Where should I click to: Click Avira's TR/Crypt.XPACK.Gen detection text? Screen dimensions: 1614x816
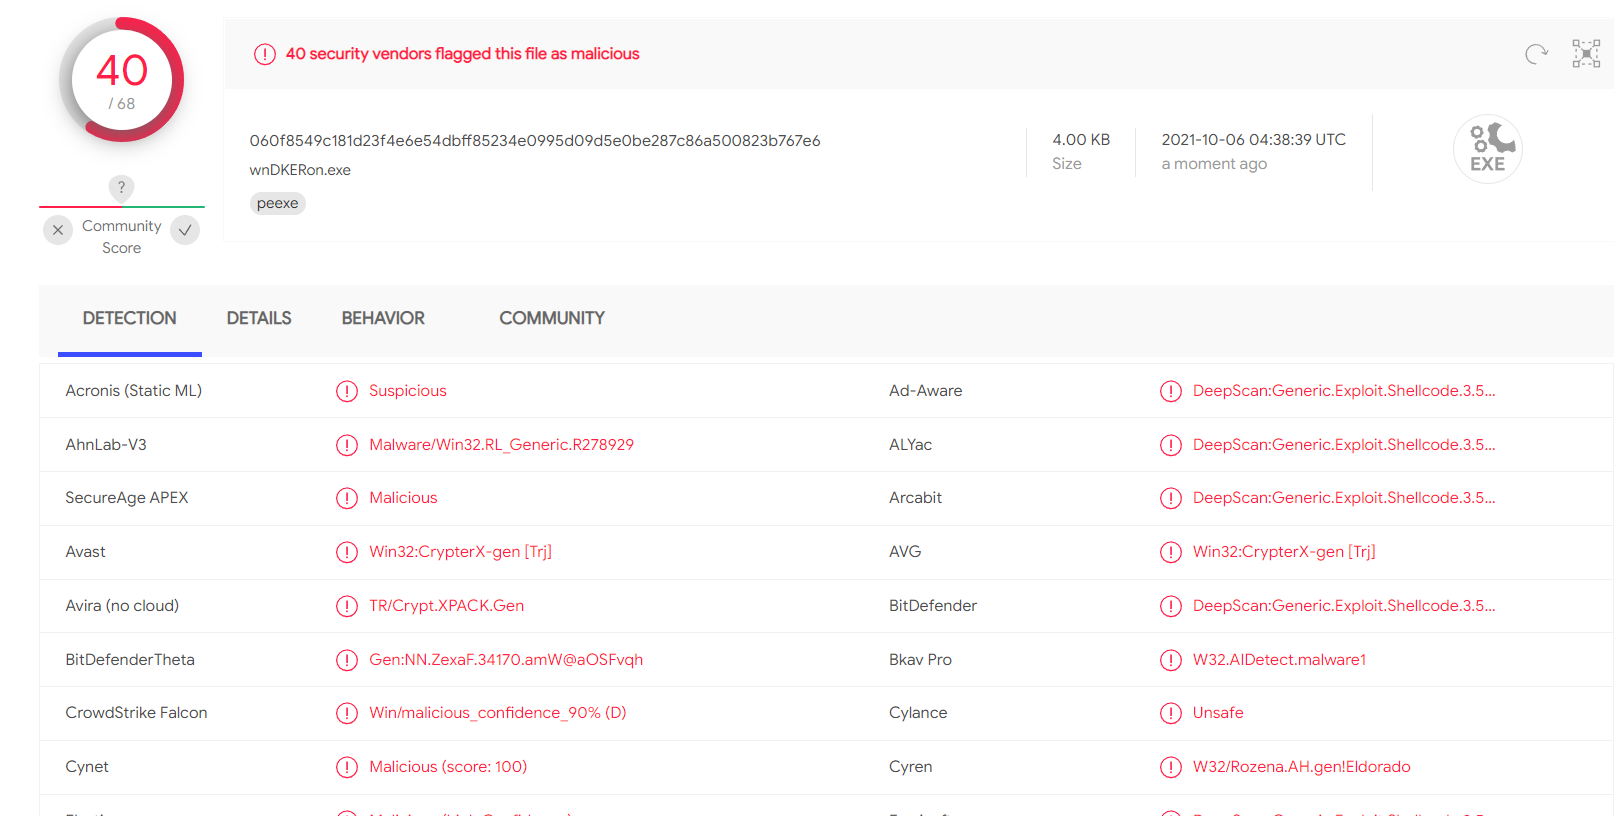[446, 606]
